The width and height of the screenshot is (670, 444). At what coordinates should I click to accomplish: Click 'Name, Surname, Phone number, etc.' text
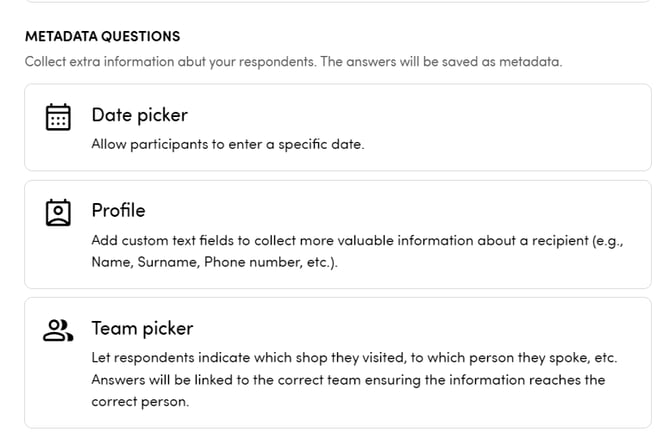point(214,262)
